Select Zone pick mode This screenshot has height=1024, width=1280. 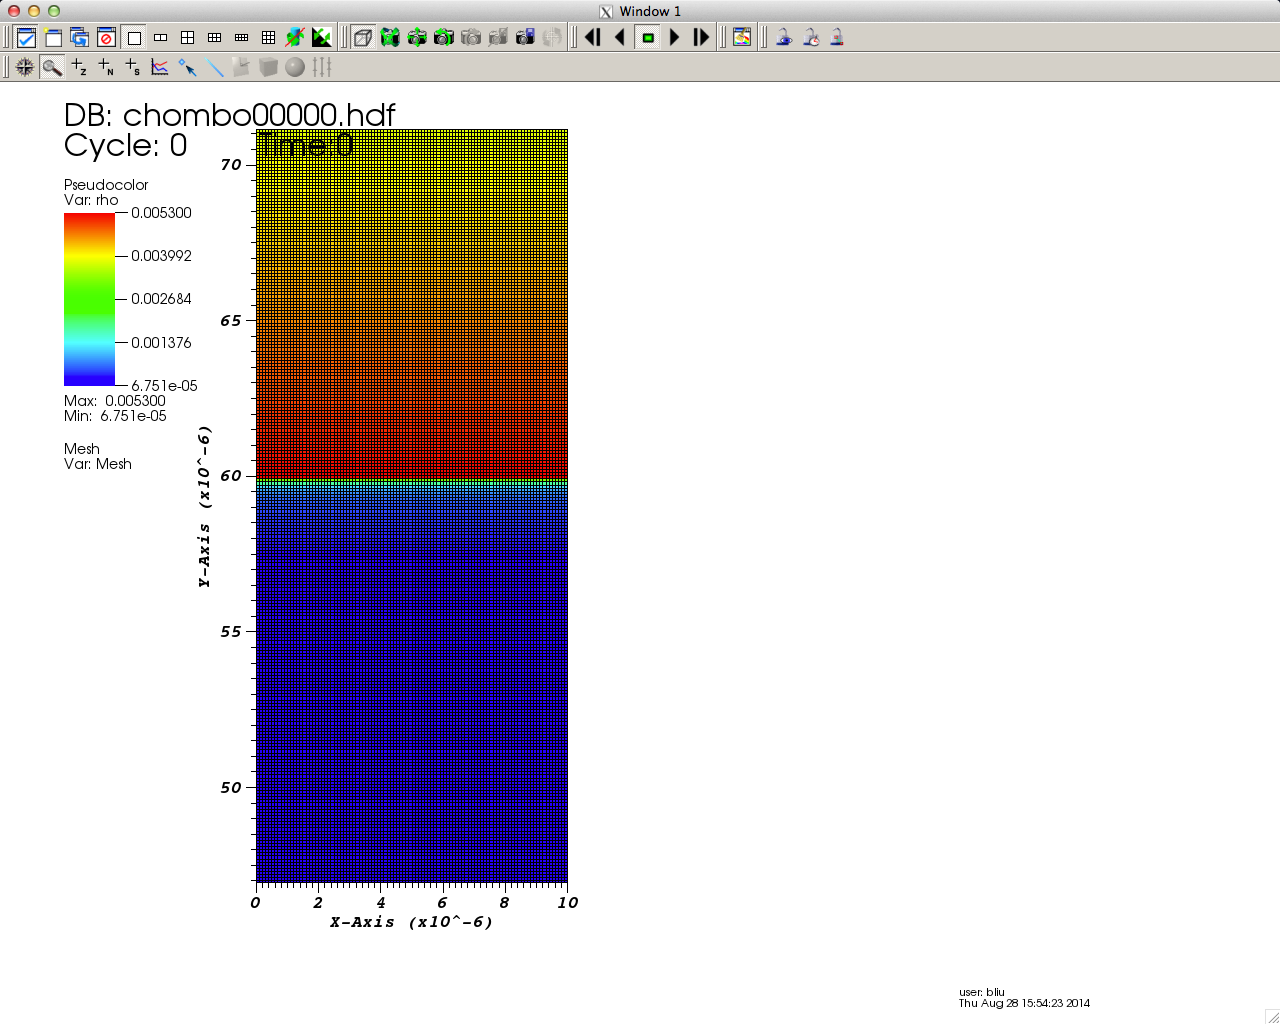coord(79,67)
